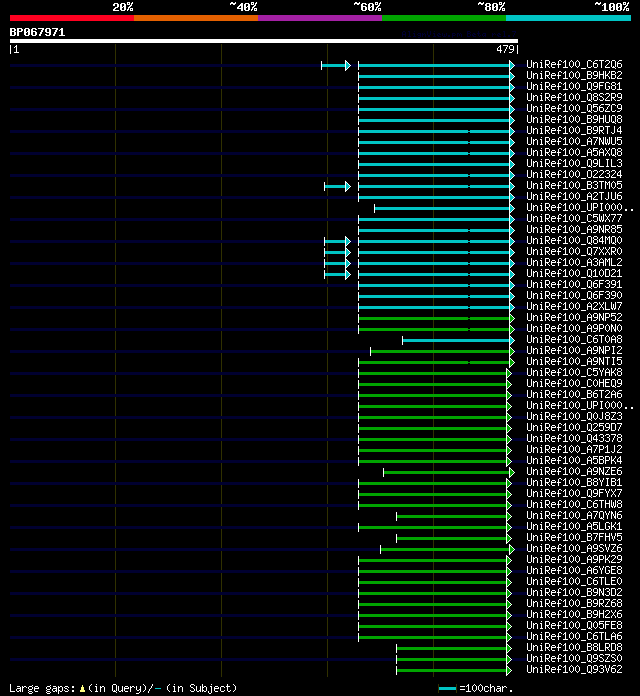Select hit label UniRef100_Q10D21
Image resolution: width=640 pixels, height=696 pixels.
574,273
